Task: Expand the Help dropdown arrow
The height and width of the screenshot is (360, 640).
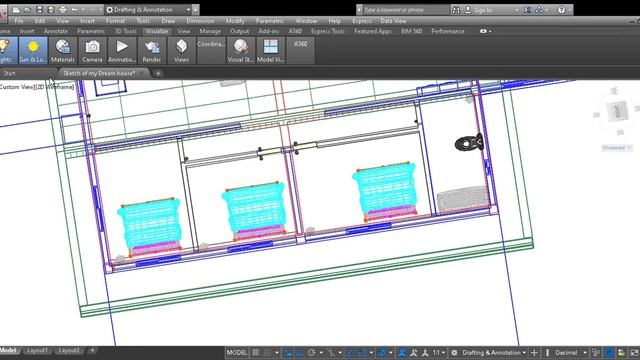Action: pos(570,10)
